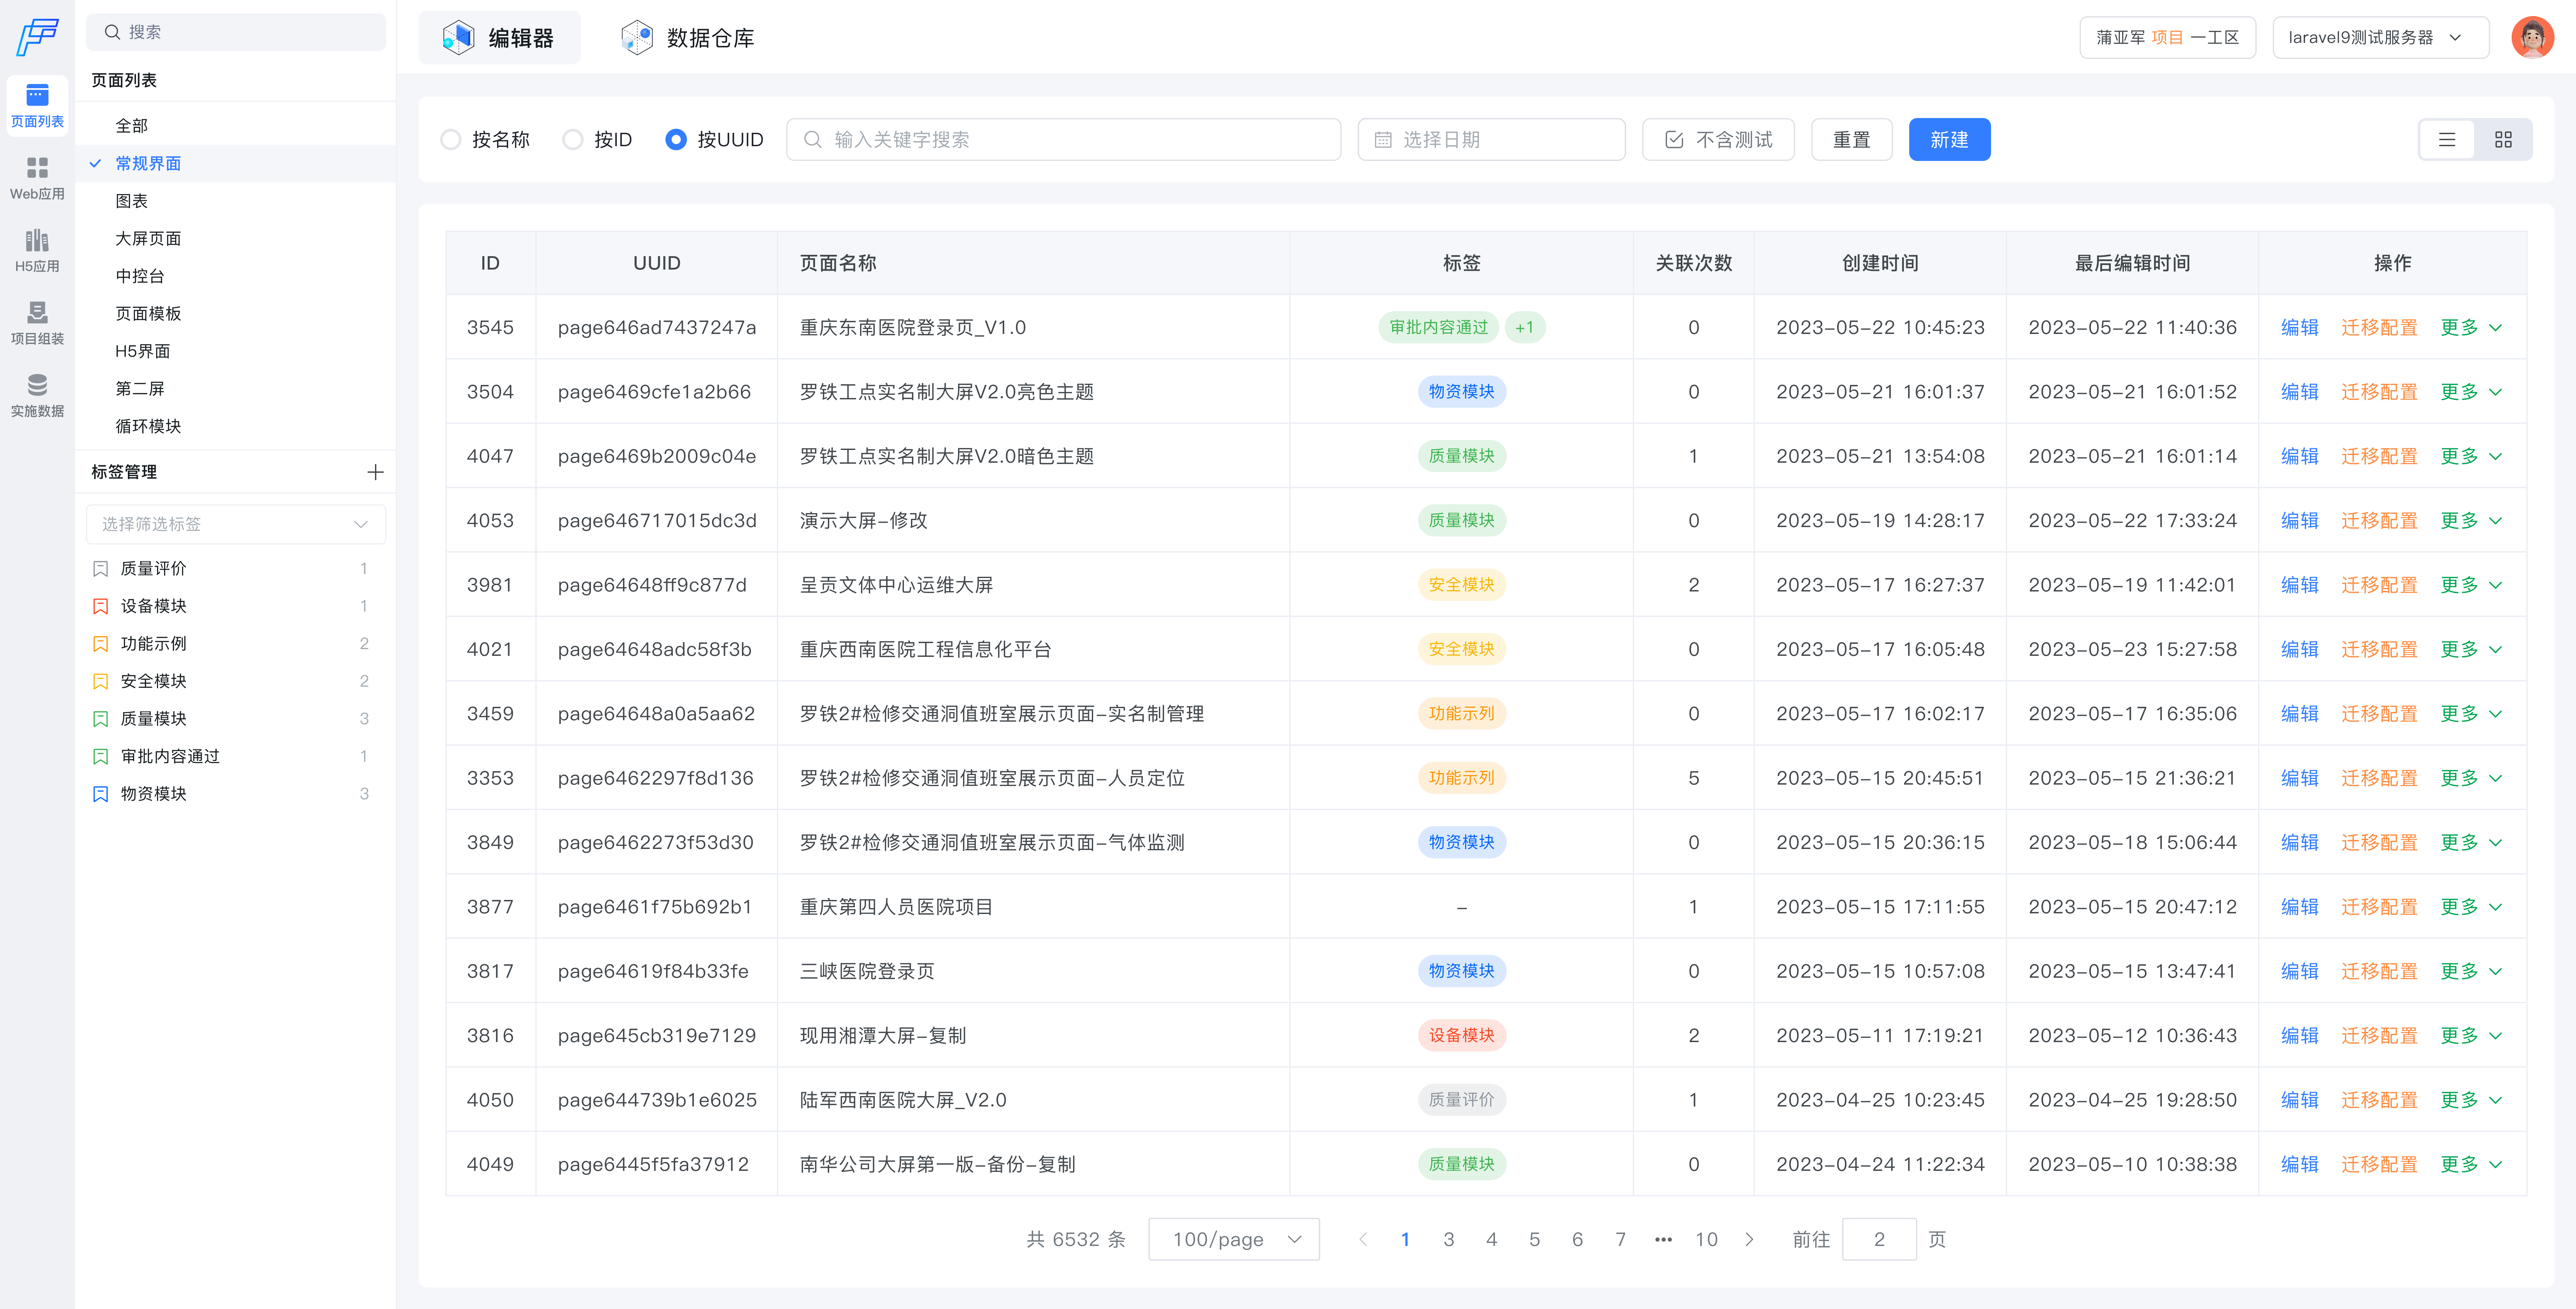
Task: Click the 前往 page number input
Action: [x=1879, y=1239]
